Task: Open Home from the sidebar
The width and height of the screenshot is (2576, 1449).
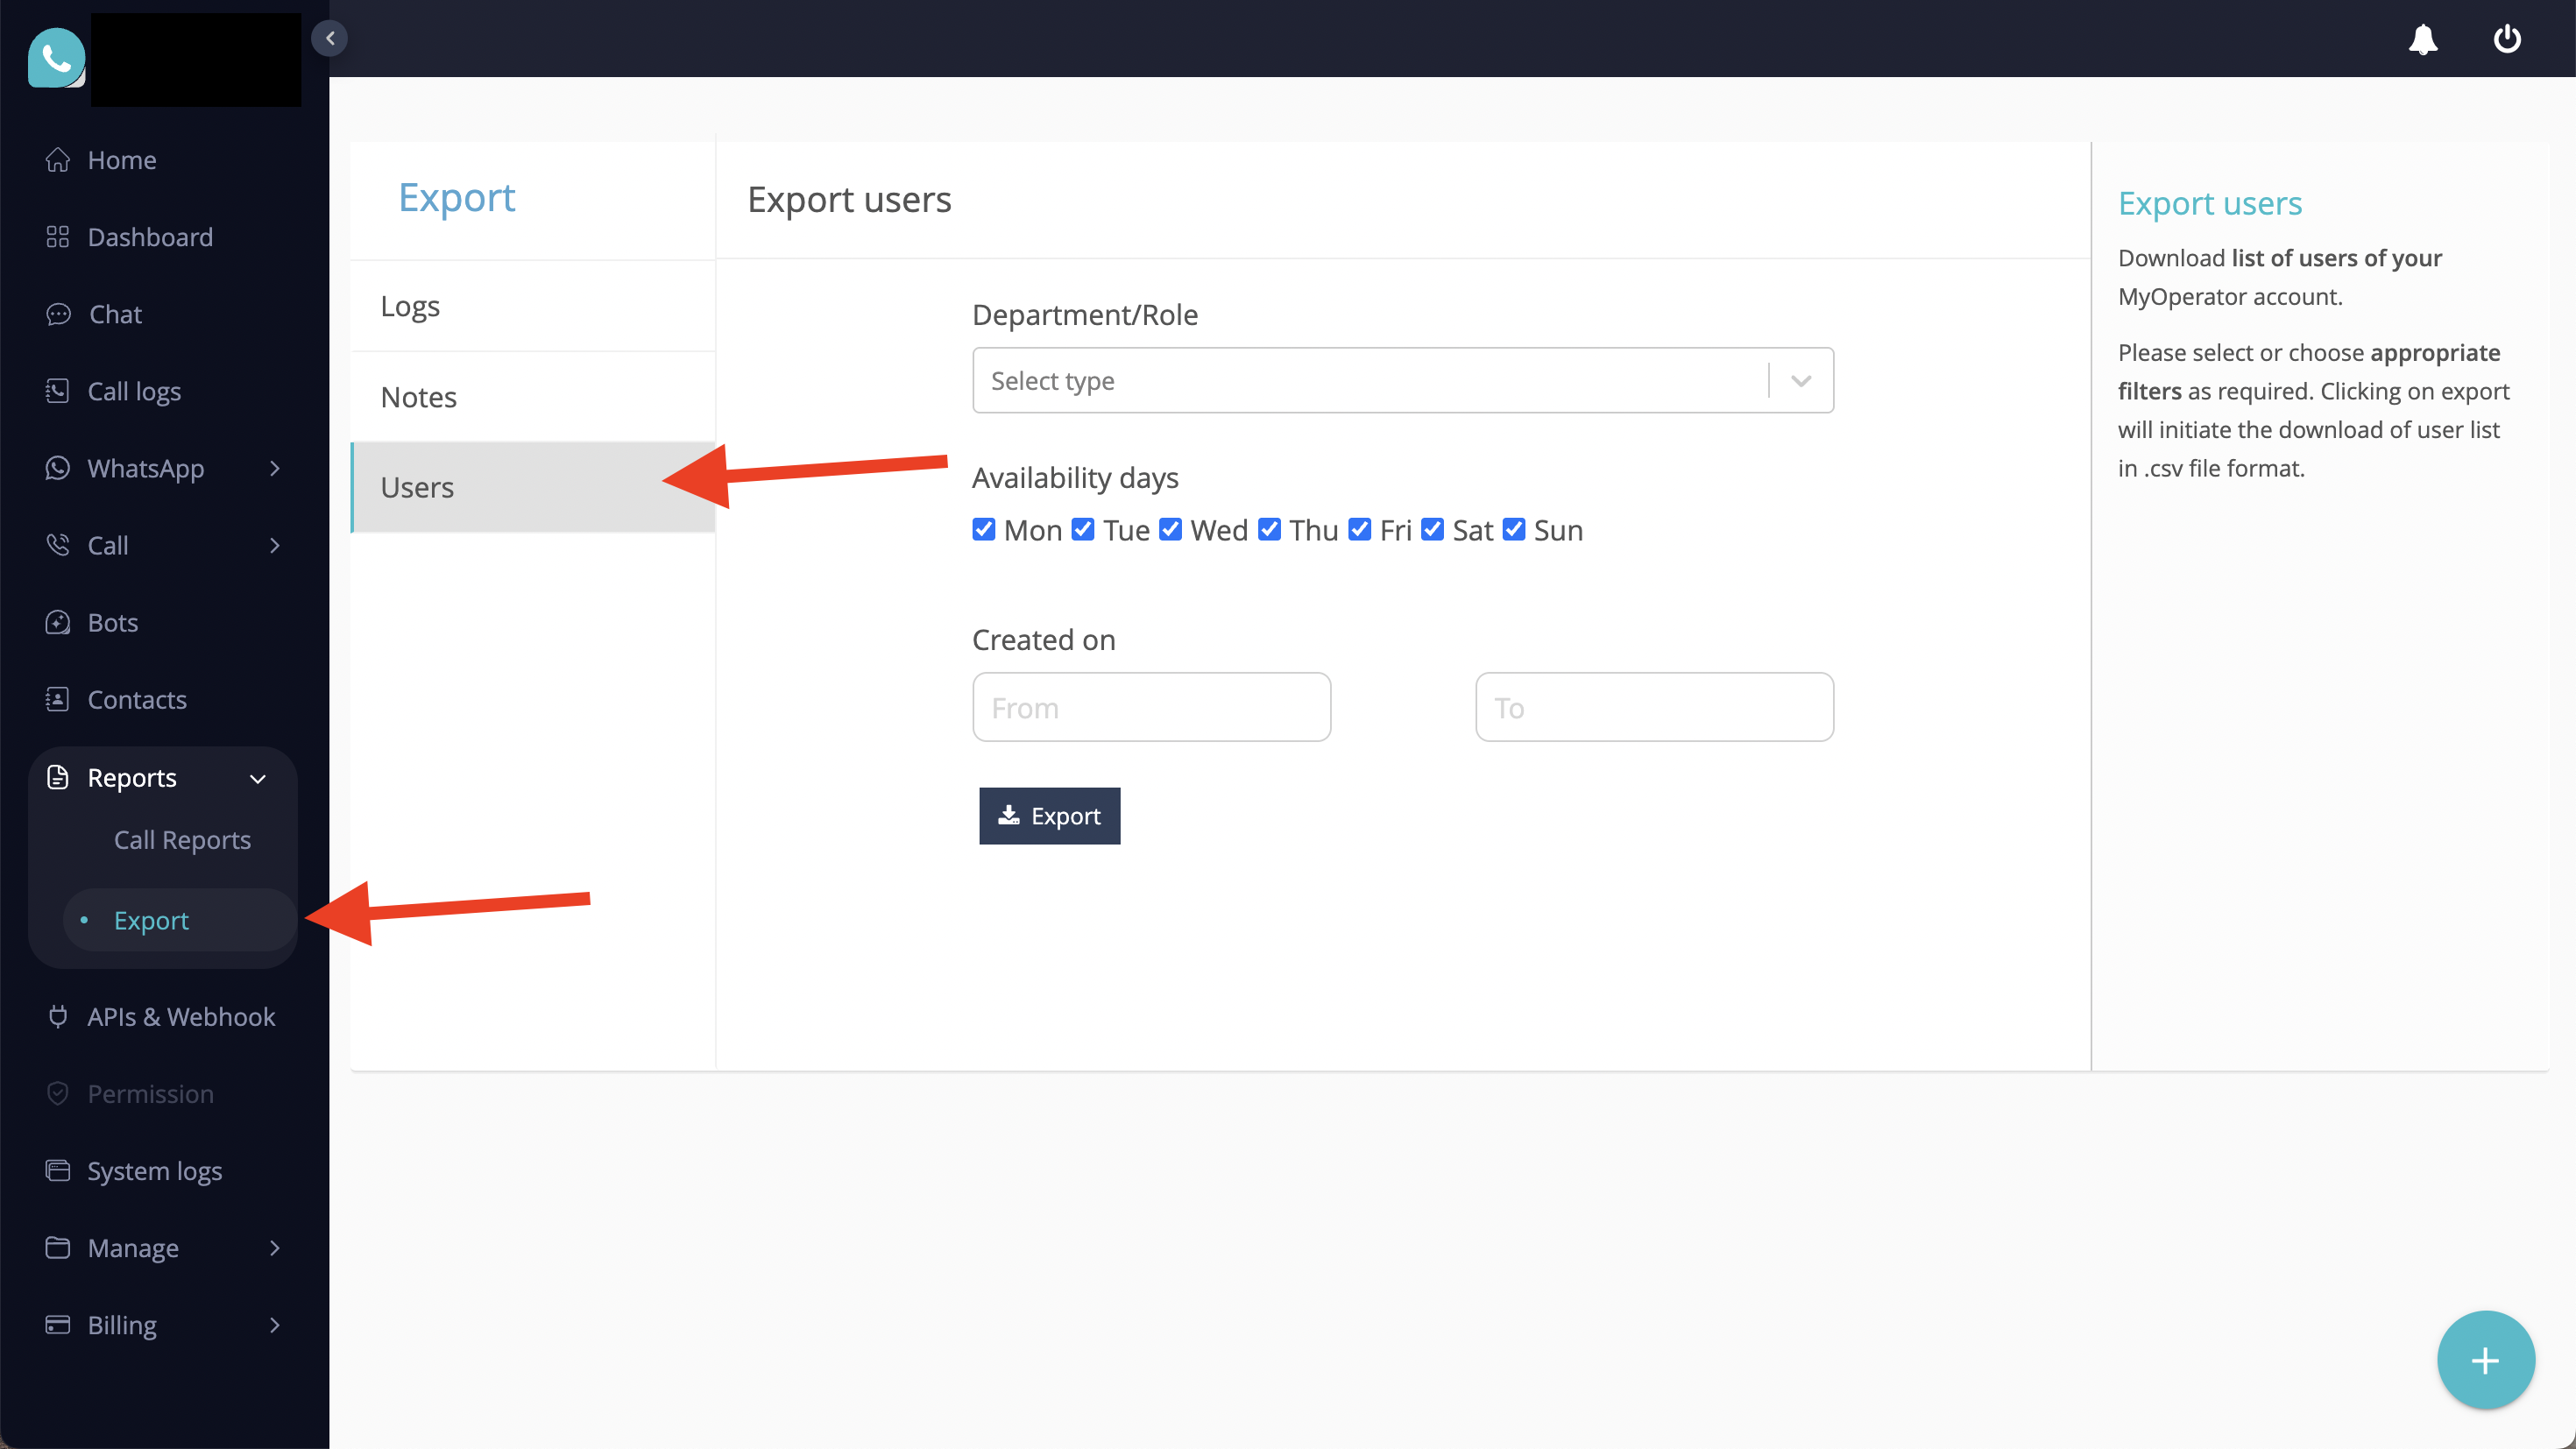Action: (x=121, y=160)
